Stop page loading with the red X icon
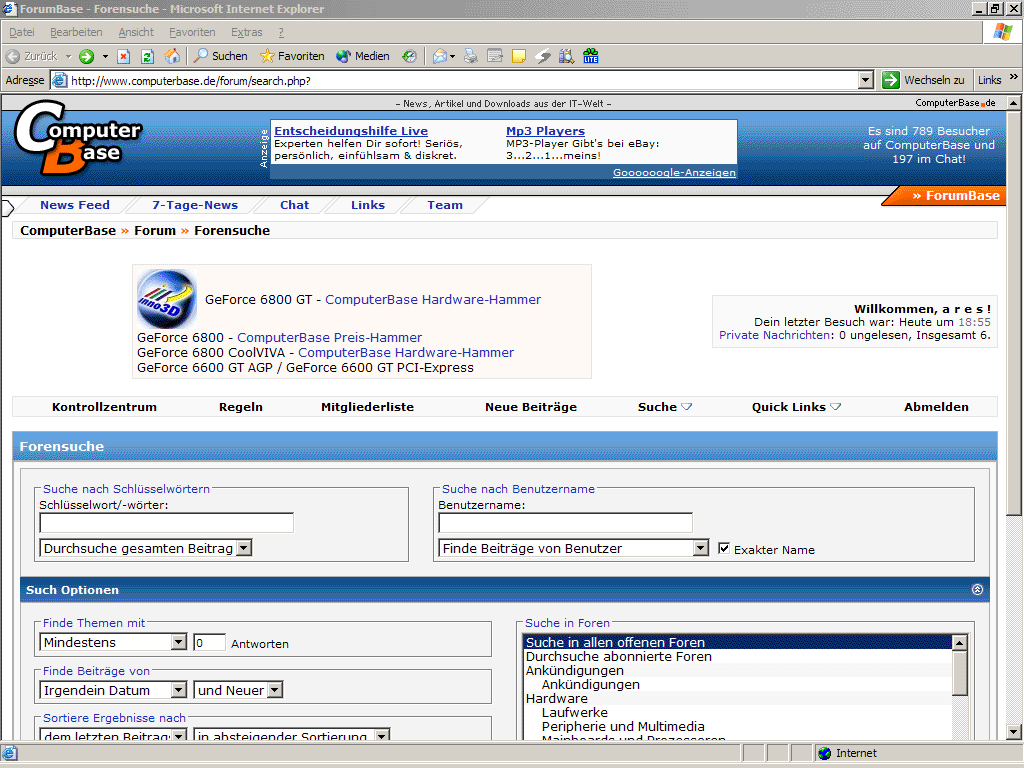 click(x=123, y=56)
